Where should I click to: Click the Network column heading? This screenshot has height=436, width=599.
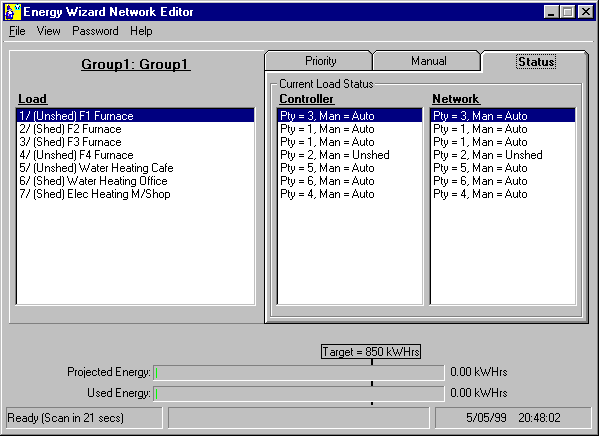point(456,99)
